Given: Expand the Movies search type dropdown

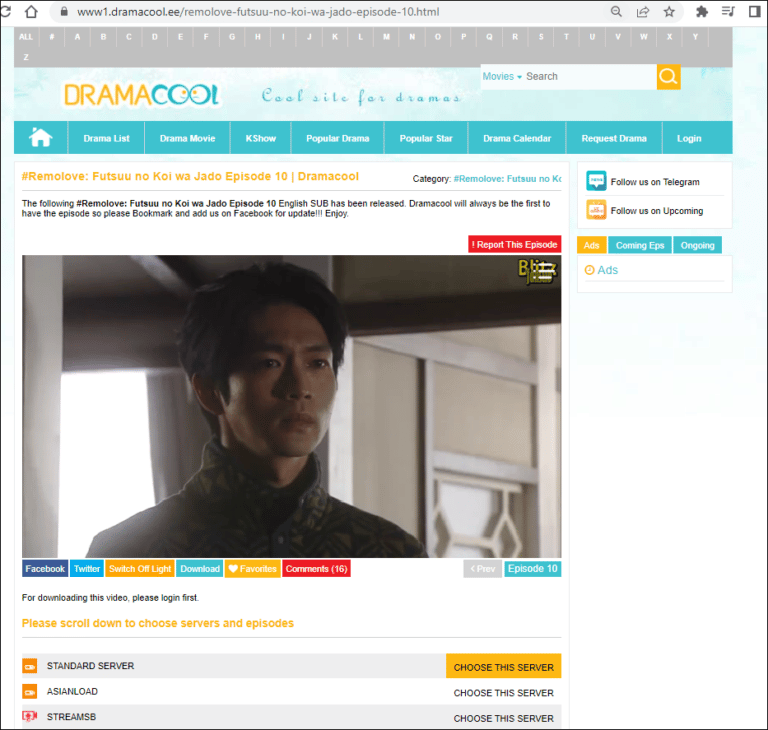Looking at the screenshot, I should point(502,76).
